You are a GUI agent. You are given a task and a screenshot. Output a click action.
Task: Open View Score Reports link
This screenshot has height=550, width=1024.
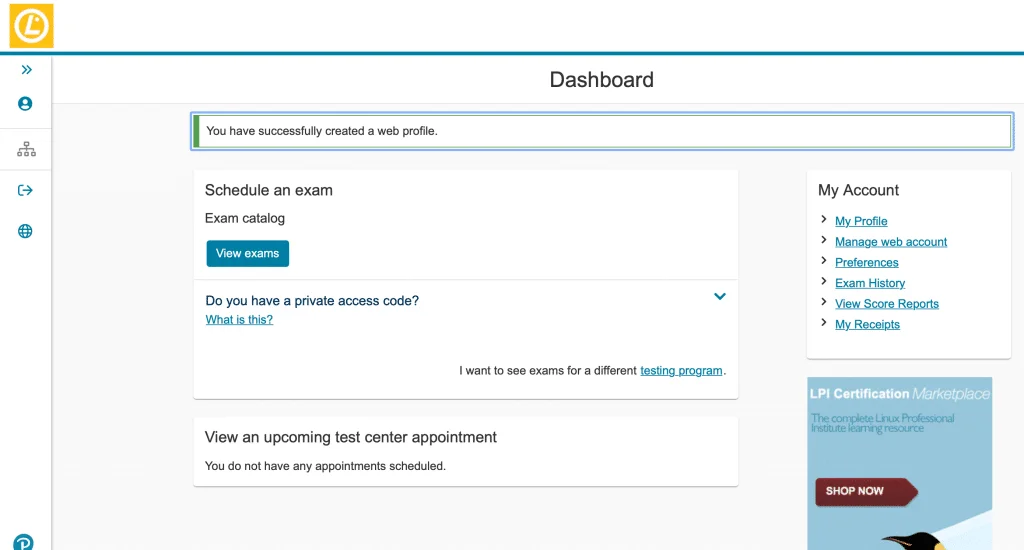[887, 304]
